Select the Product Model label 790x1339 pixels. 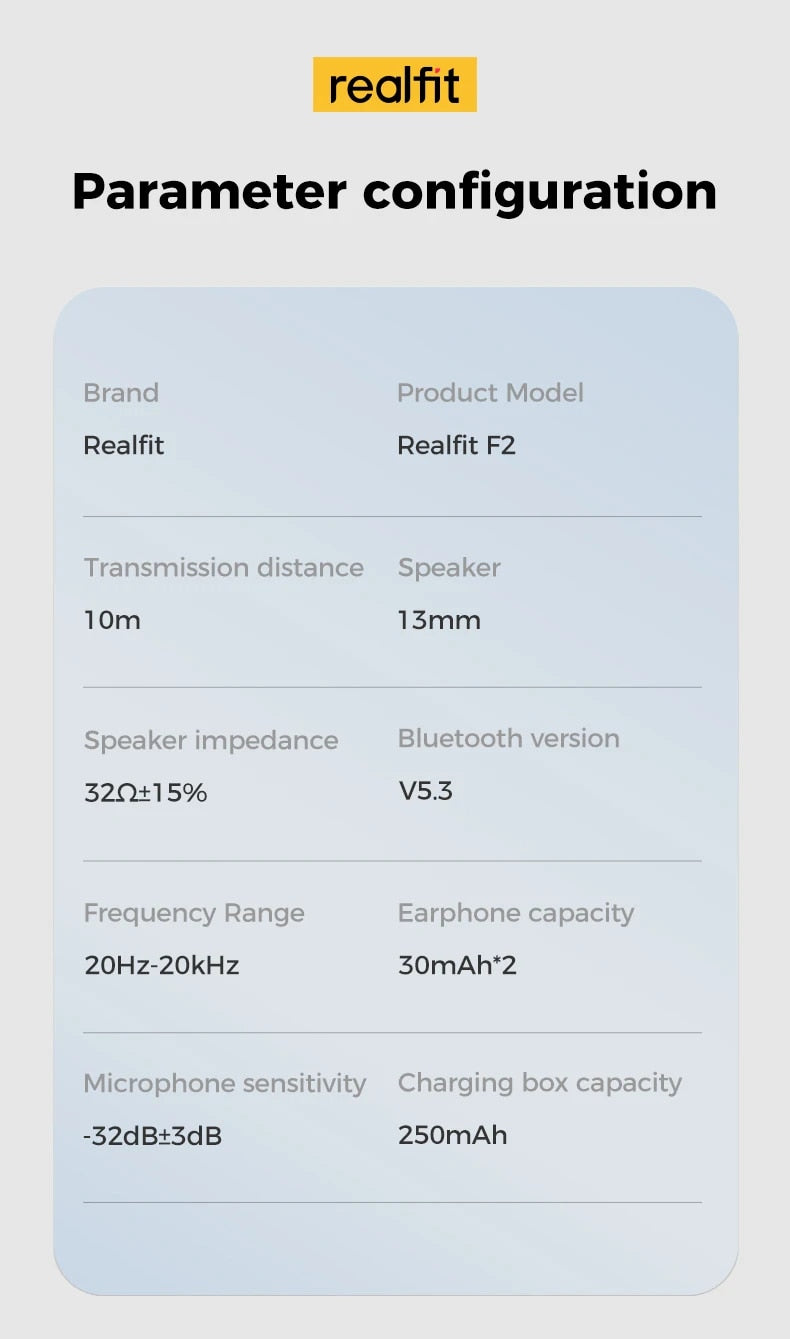coord(490,393)
